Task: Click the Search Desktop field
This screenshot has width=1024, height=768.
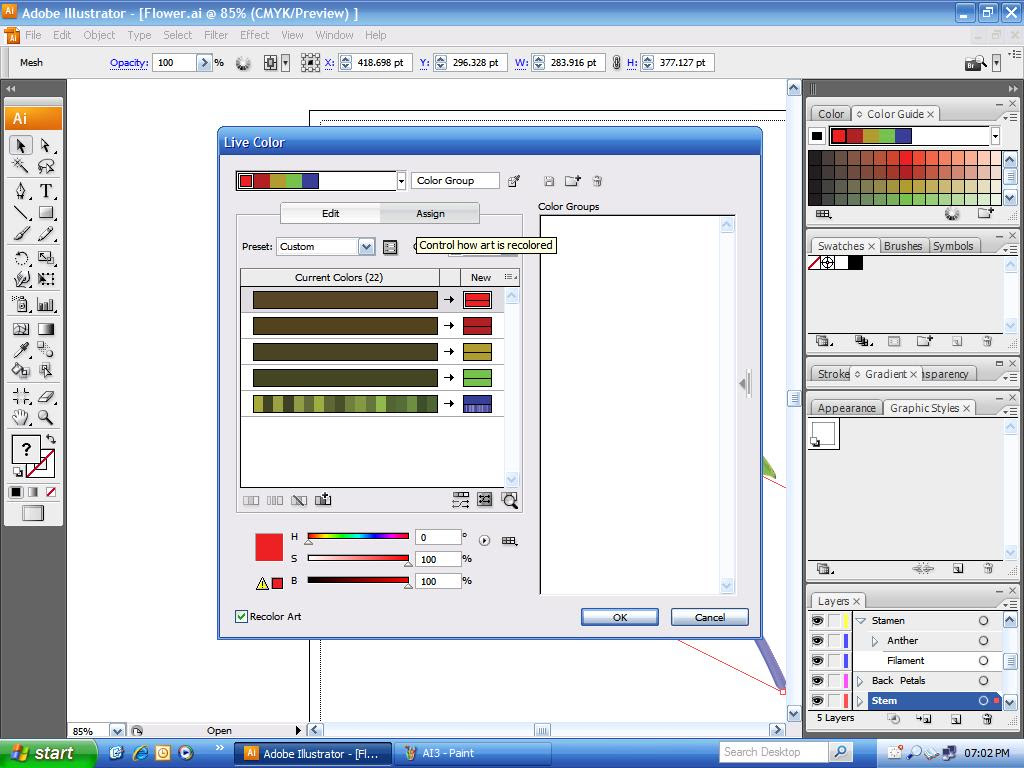Action: point(774,752)
